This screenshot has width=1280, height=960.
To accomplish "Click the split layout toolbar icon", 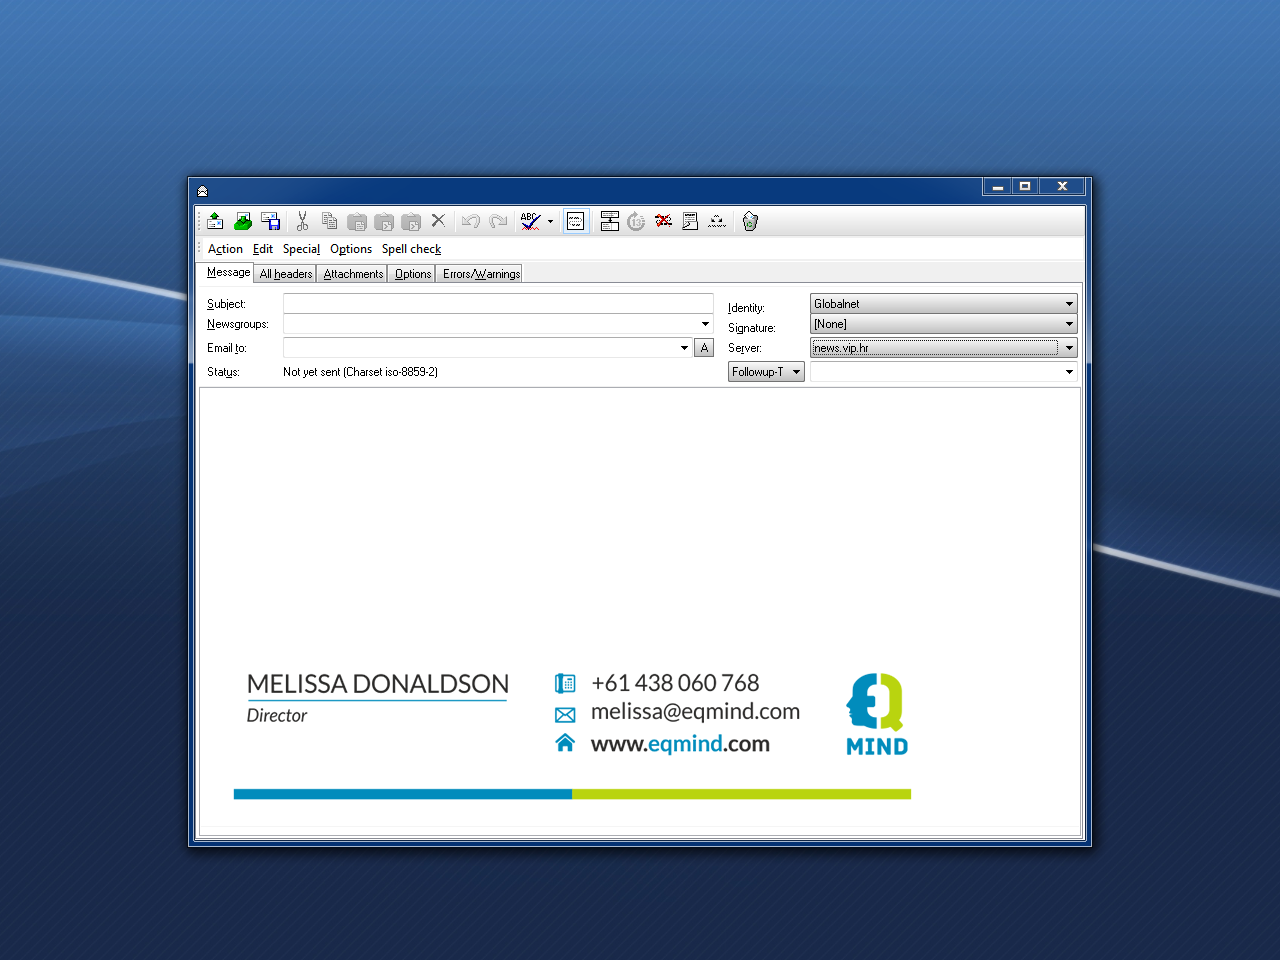I will point(609,221).
